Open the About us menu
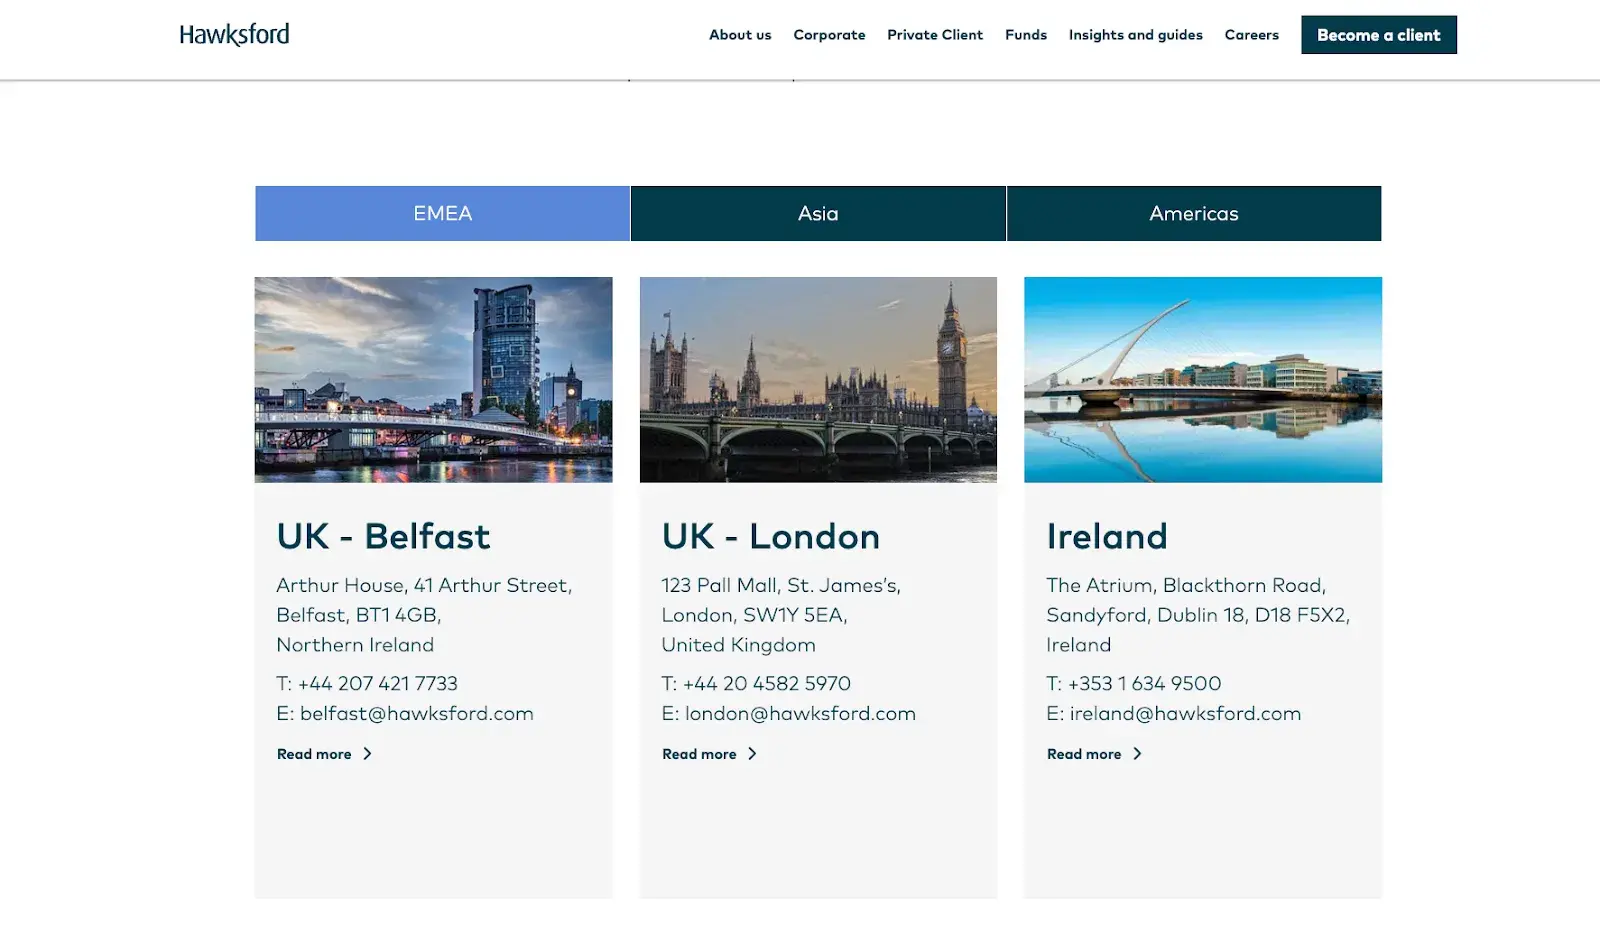The width and height of the screenshot is (1600, 925). 740,35
